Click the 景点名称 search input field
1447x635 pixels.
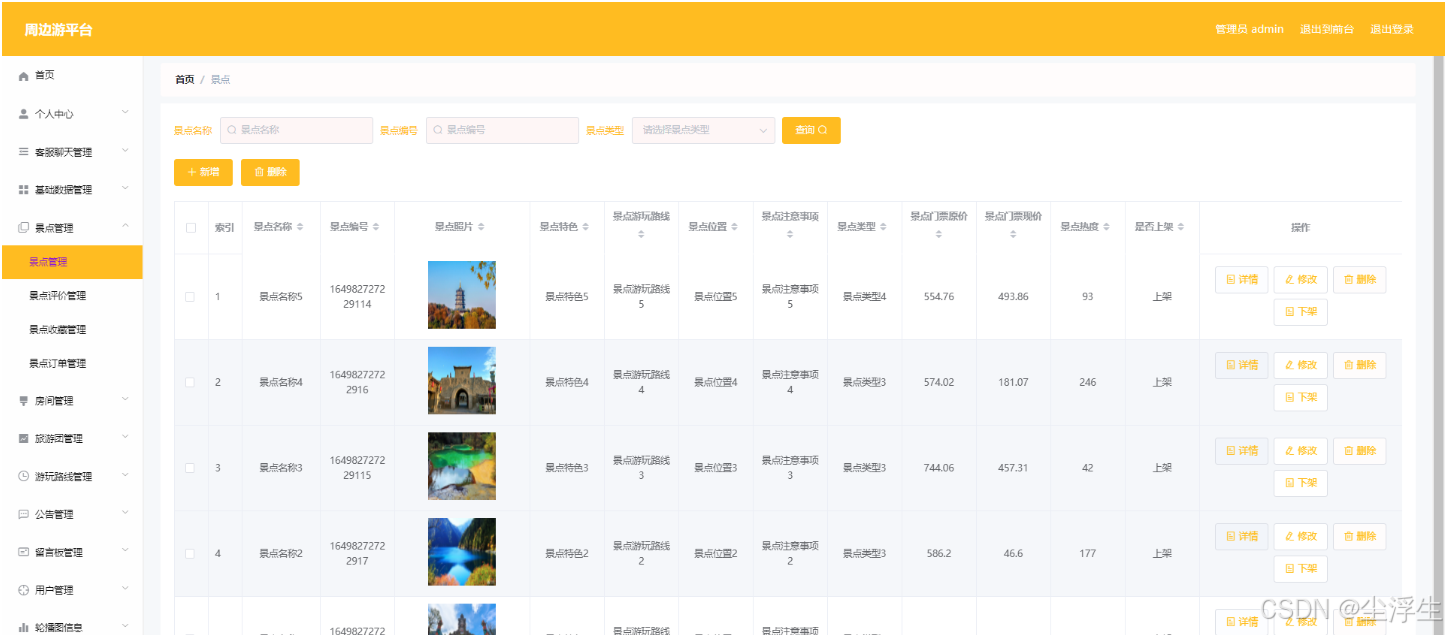click(296, 130)
